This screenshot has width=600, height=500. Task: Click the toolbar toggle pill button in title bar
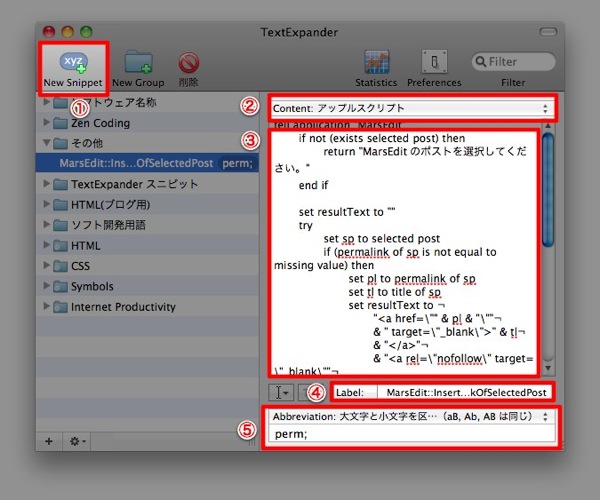click(548, 32)
